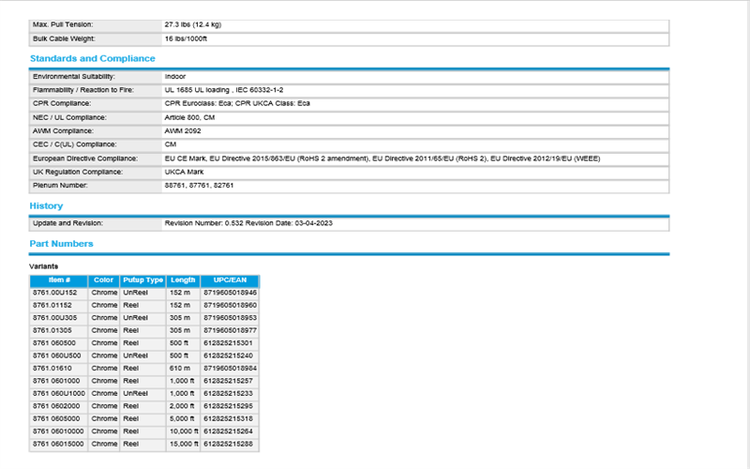The width and height of the screenshot is (750, 469).
Task: Select item number 8761 06015000
Action: coord(59,442)
